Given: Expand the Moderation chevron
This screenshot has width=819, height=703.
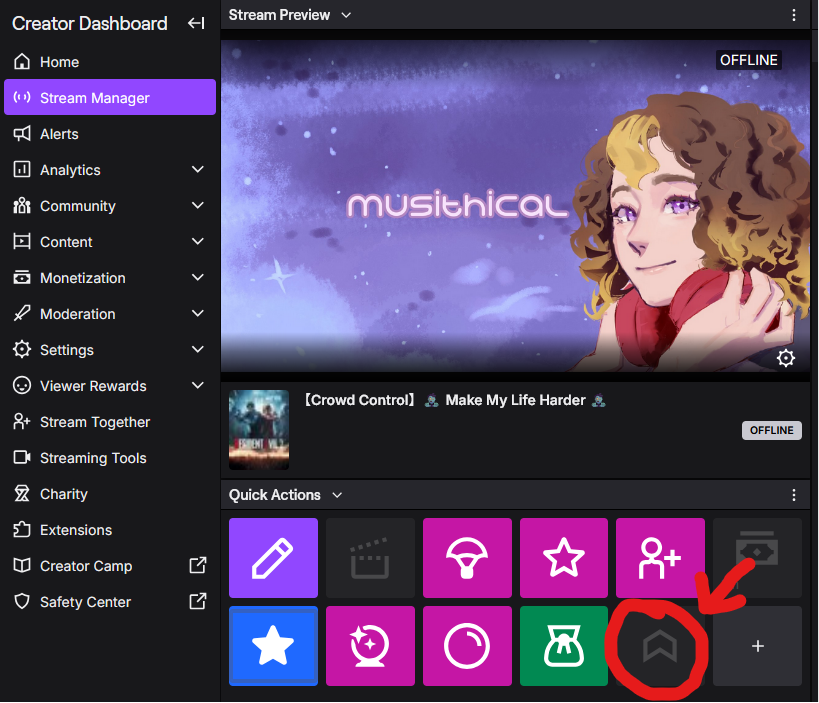Looking at the screenshot, I should click(197, 313).
